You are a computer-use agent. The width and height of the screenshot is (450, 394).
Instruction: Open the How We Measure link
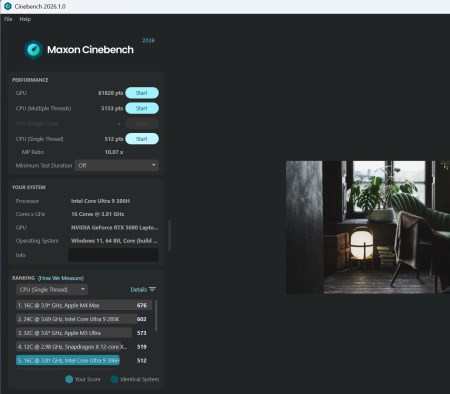pos(61,278)
